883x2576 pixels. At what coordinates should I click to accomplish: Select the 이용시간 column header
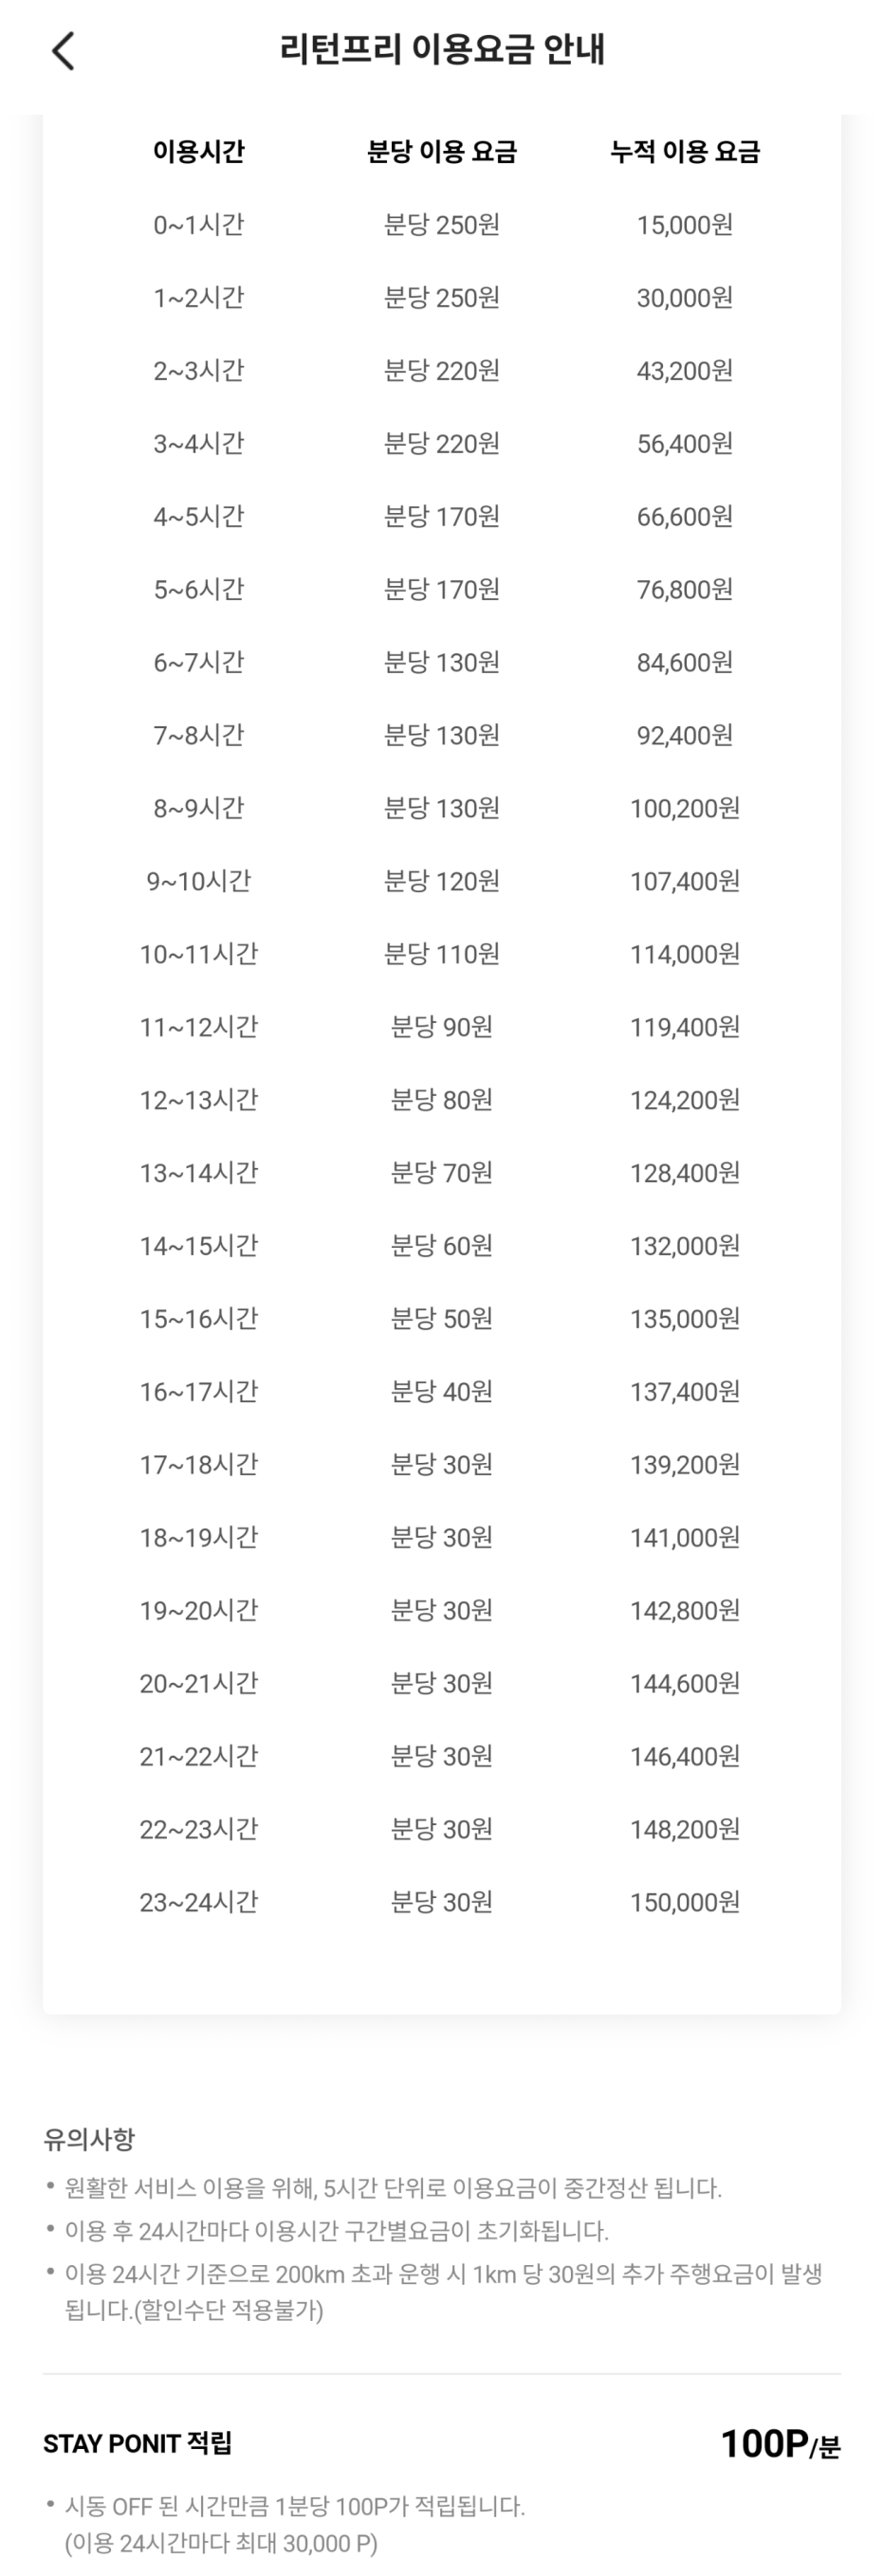(x=198, y=151)
